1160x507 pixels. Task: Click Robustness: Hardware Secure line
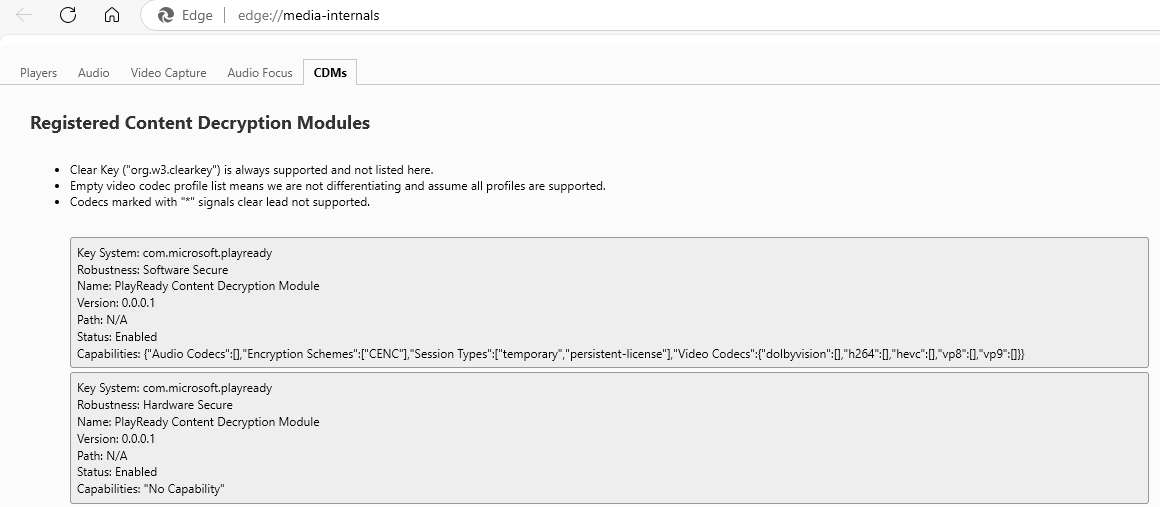(154, 405)
